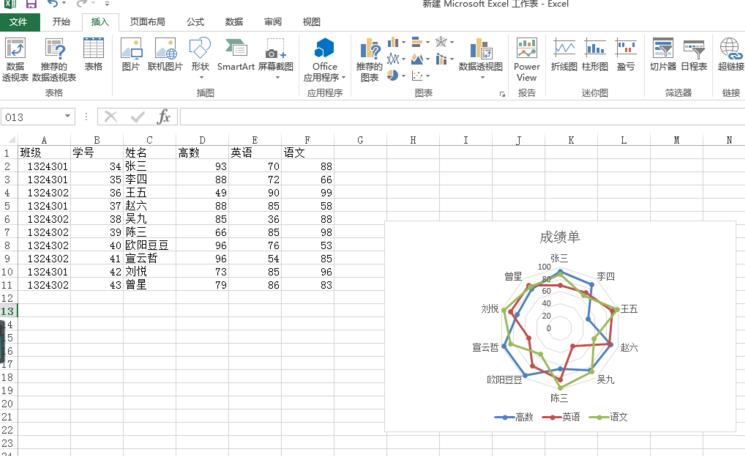This screenshot has width=745, height=456.
Task: Click the Insert Function fx button
Action: click(x=163, y=116)
